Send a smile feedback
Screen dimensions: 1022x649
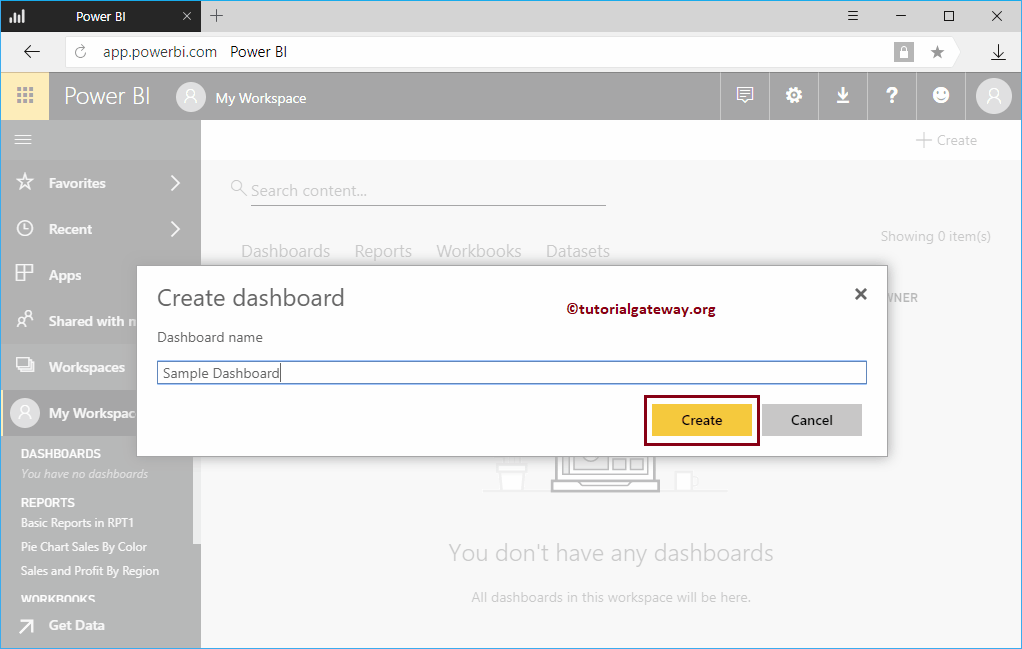940,95
